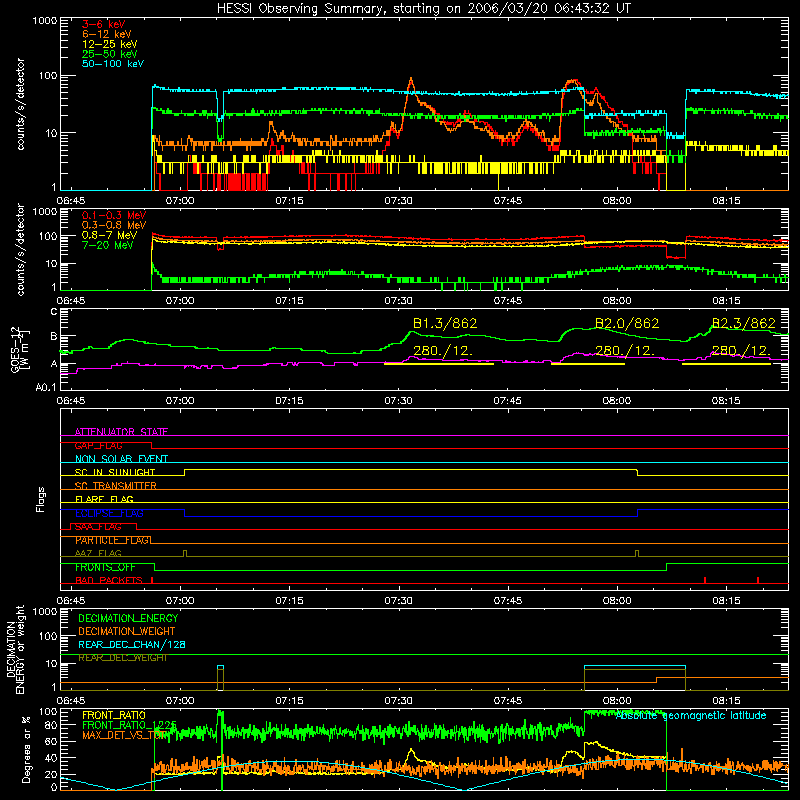Click the 08:00 time tick under the GOES panel
Viewport: 800px width, 800px height.
click(x=617, y=401)
